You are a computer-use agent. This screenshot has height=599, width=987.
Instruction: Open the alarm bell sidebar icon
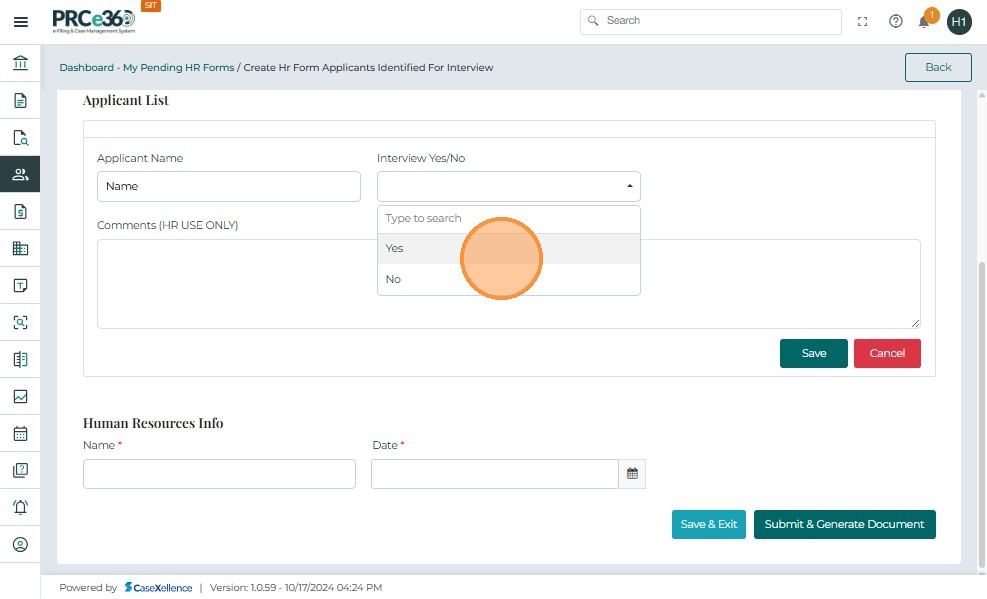20,507
